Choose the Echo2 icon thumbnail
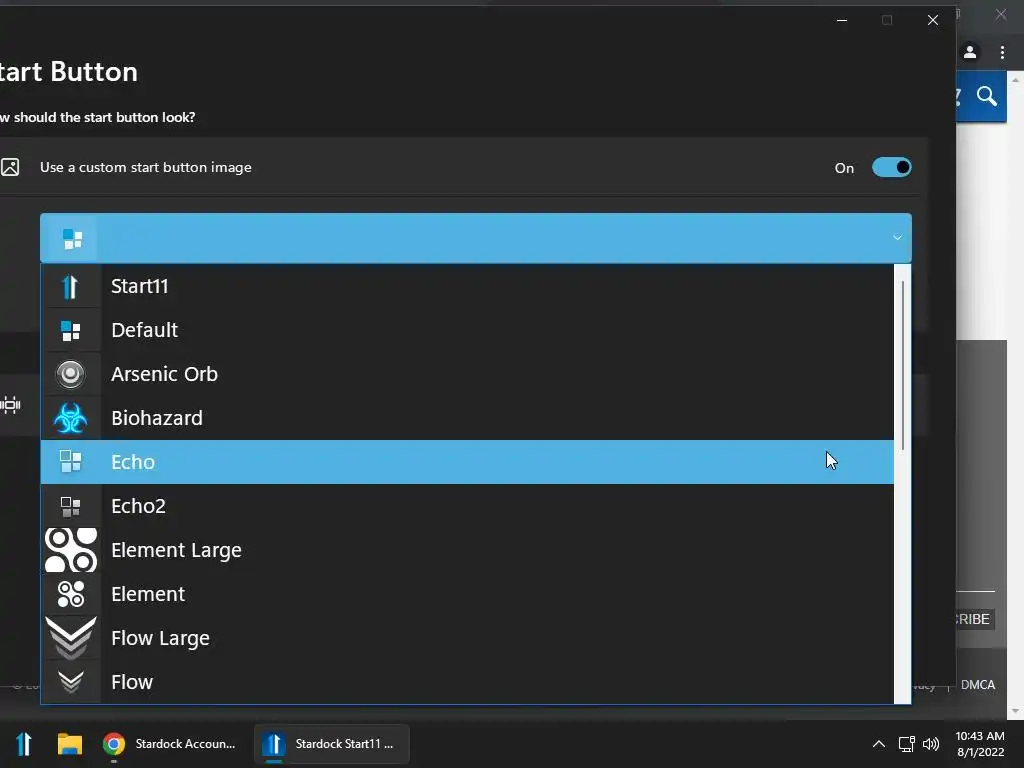Screen dimensions: 1024x768 click(x=71, y=506)
